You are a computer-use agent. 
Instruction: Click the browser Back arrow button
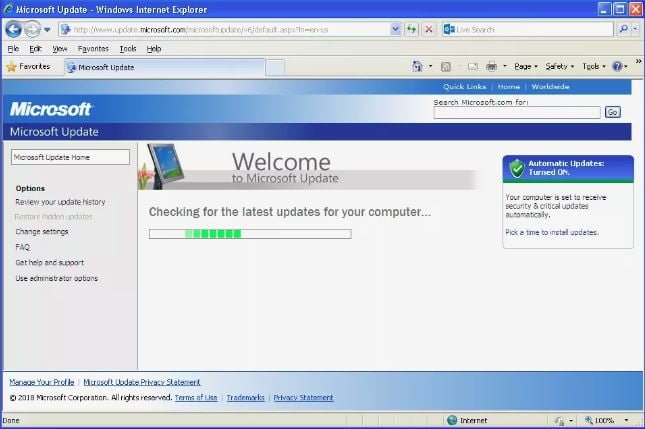(13, 29)
